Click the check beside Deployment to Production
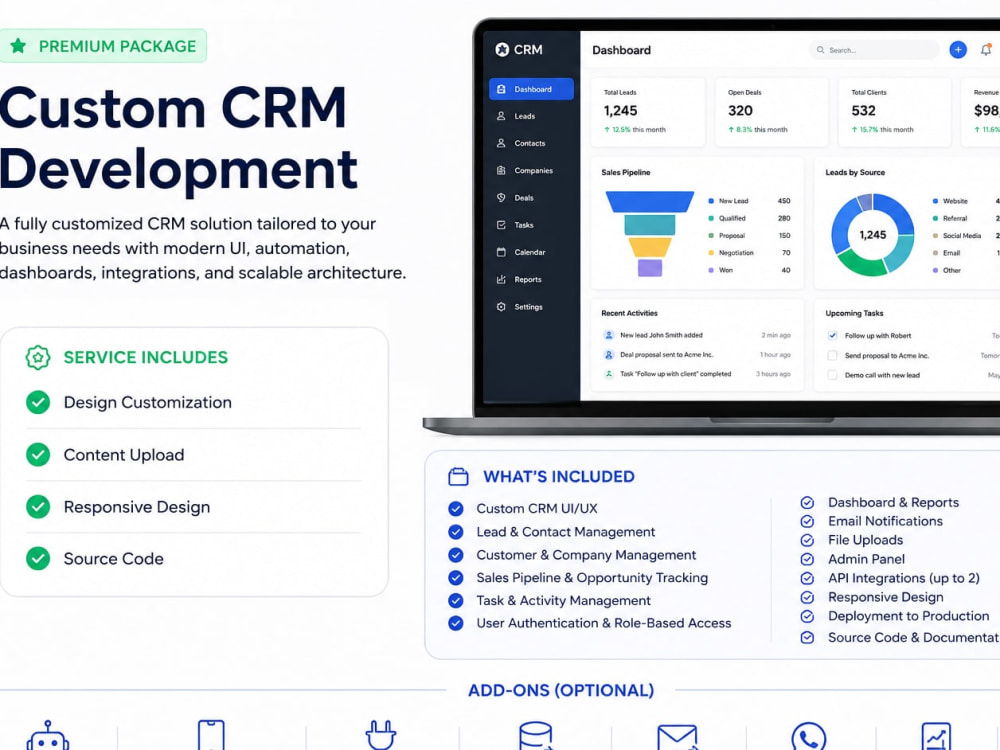1000x750 pixels. coord(807,617)
